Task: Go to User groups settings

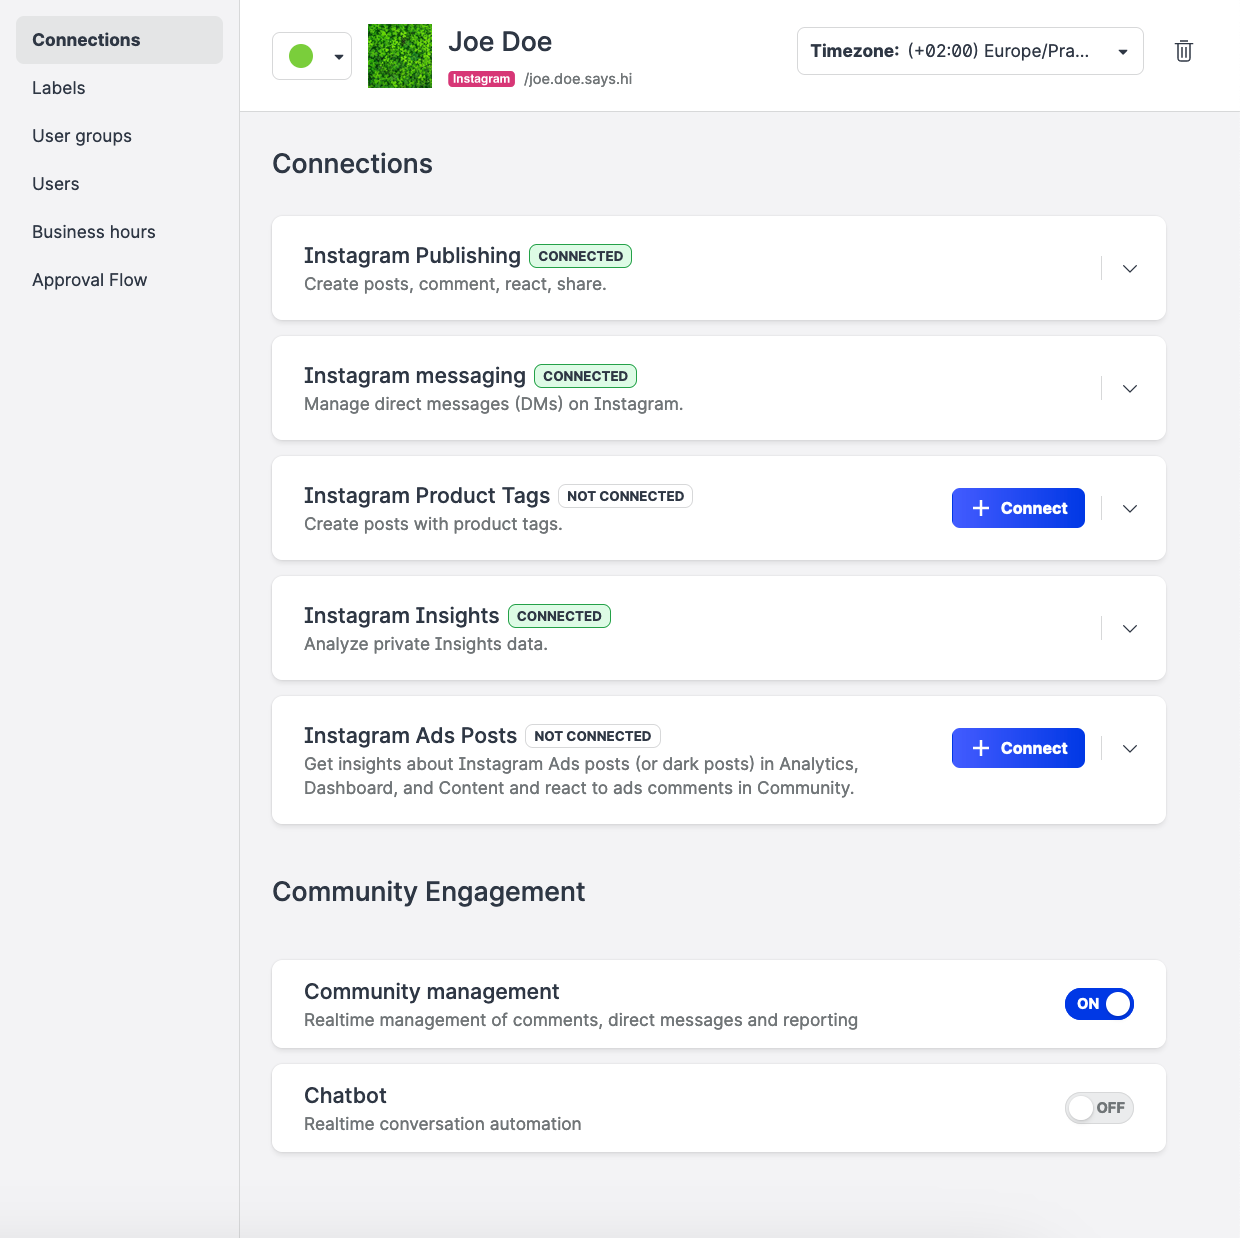Action: [82, 136]
